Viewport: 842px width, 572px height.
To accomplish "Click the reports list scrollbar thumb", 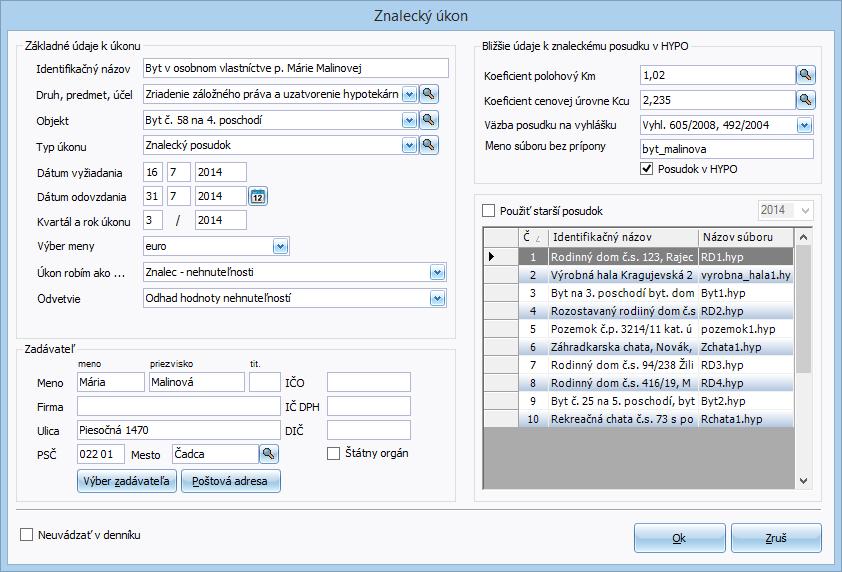I will pos(803,309).
